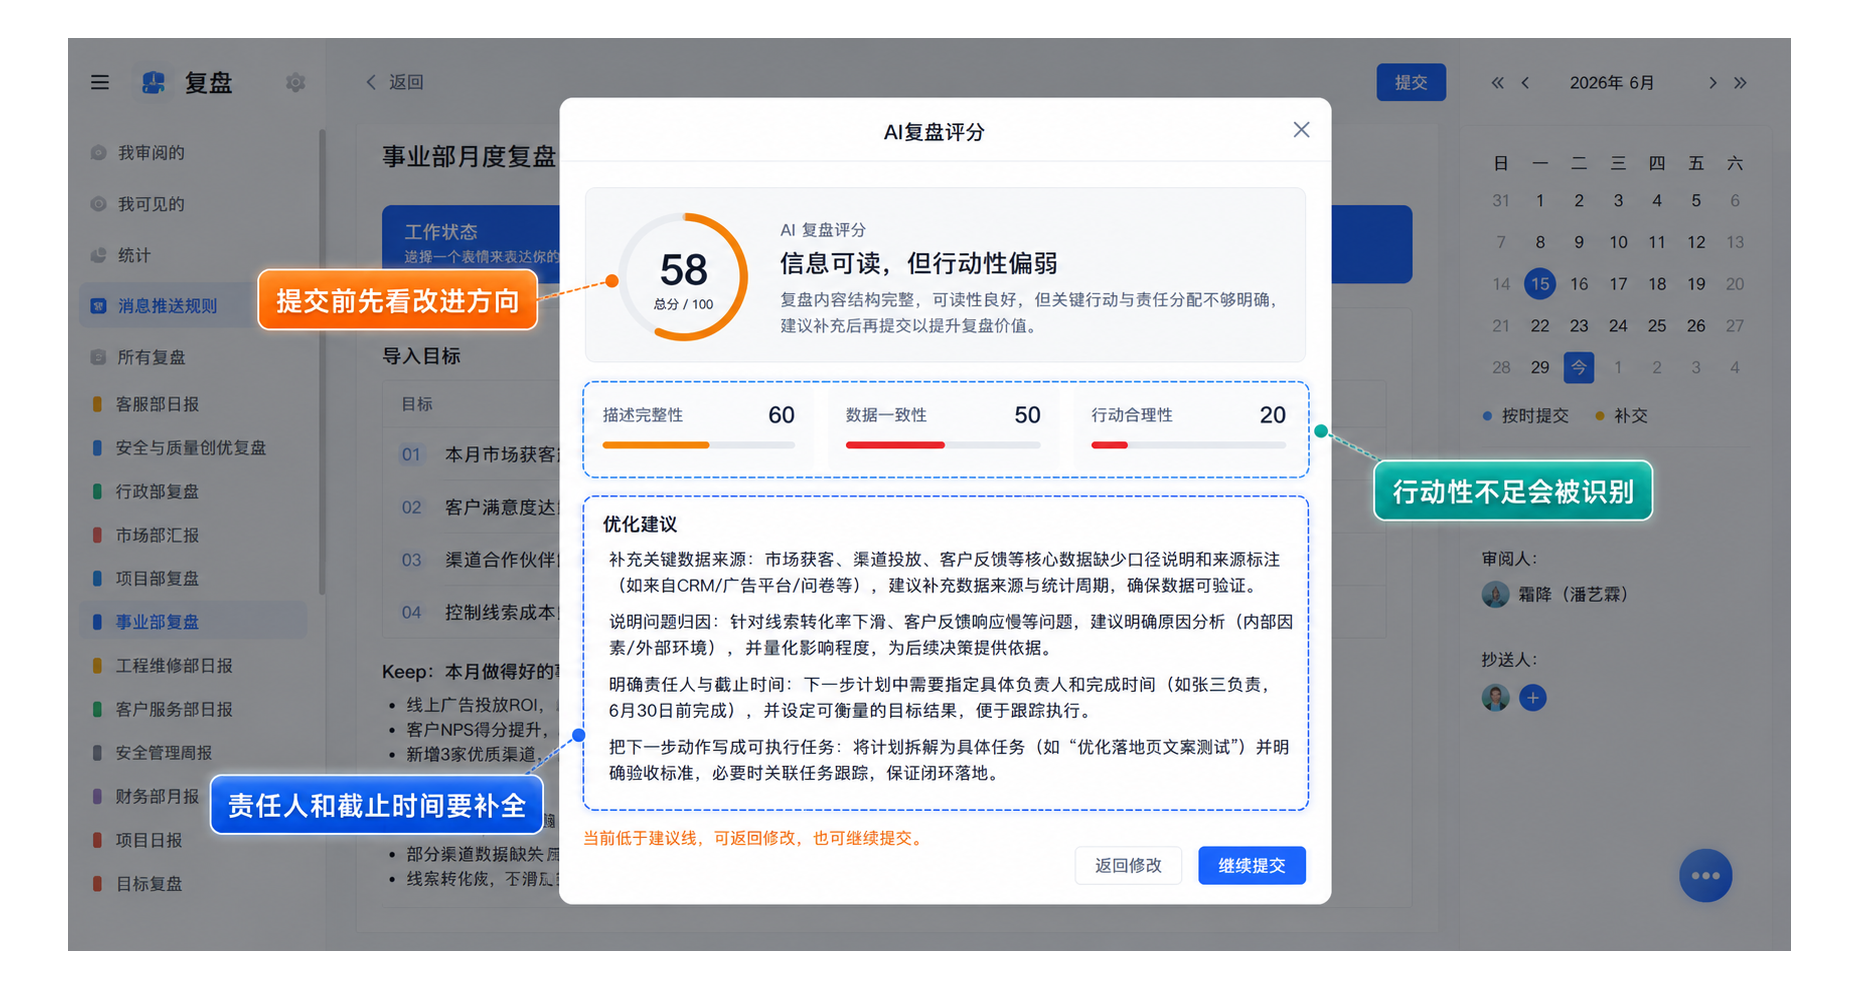Click the 返回修改 button

click(x=1128, y=865)
